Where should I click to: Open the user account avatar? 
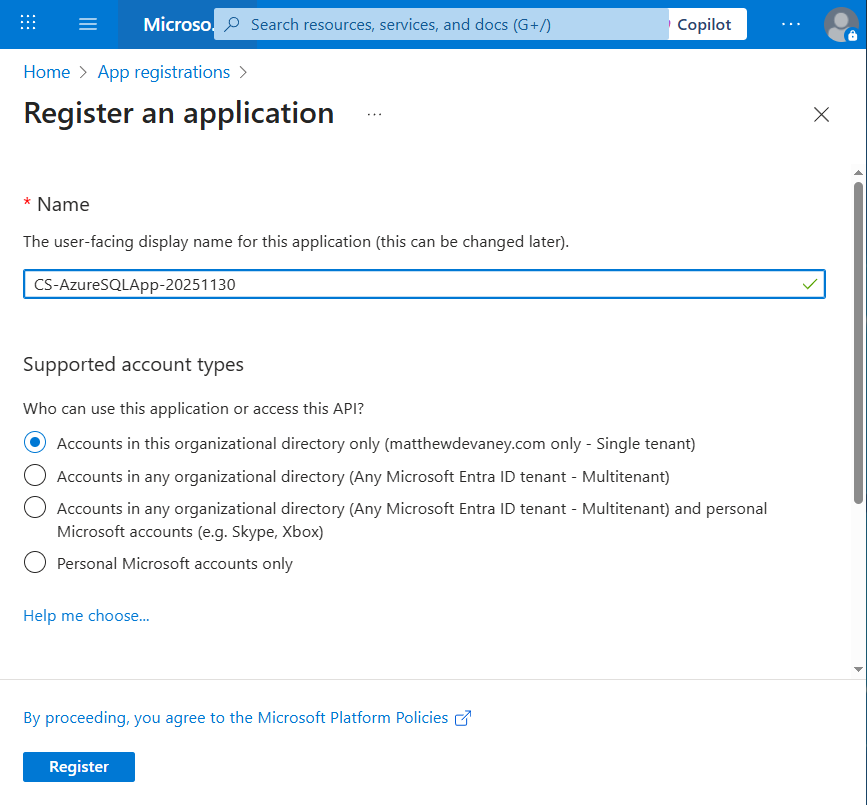pos(840,24)
